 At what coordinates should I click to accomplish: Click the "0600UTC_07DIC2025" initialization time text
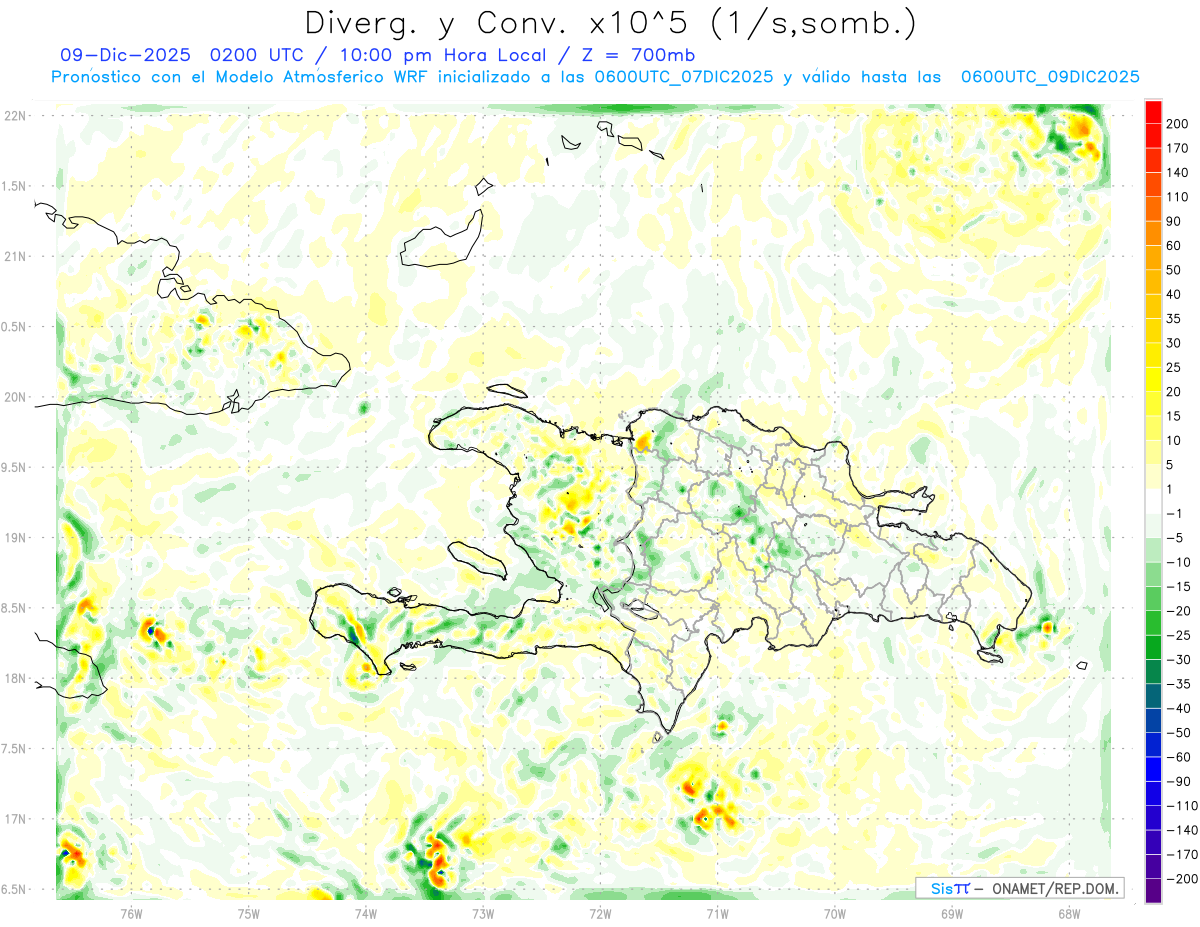click(x=684, y=76)
